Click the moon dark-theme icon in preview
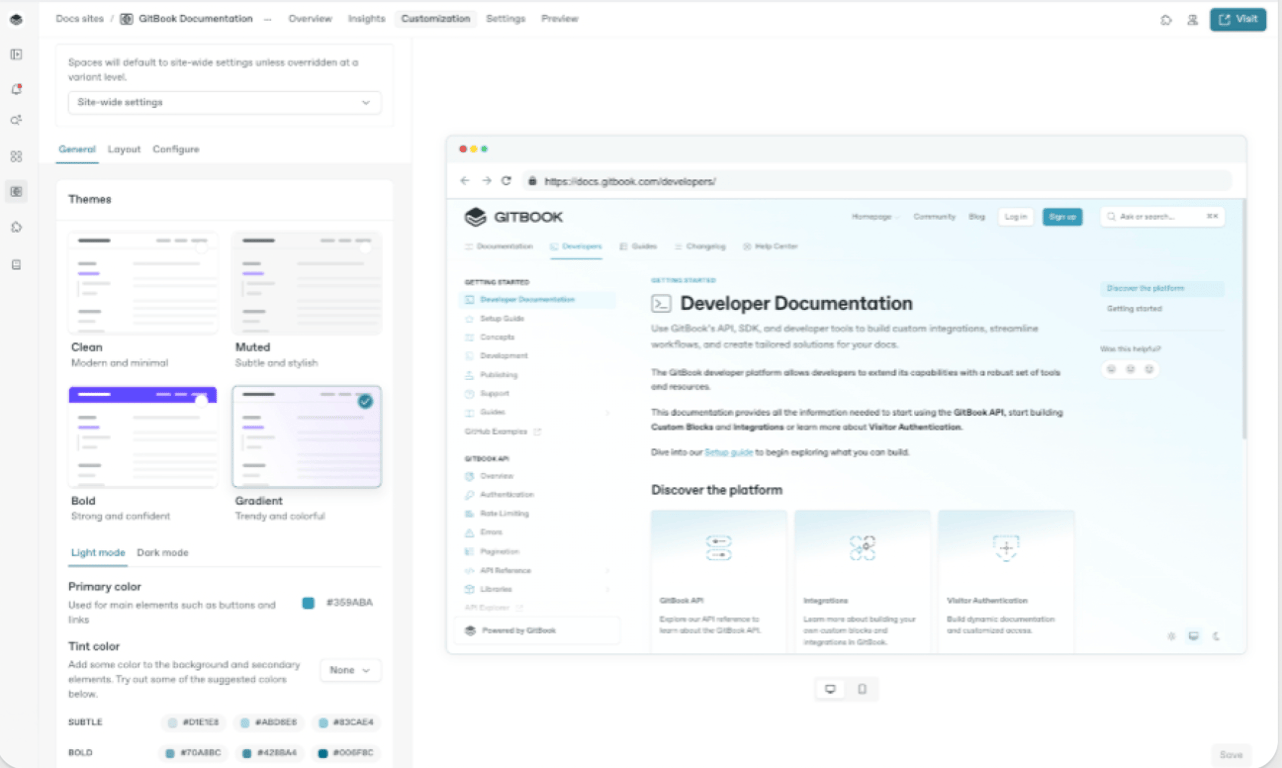Image resolution: width=1282 pixels, height=768 pixels. pyautogui.click(x=1216, y=636)
